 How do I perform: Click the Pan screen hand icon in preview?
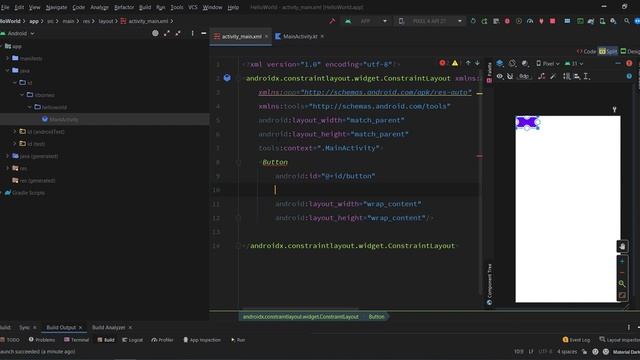point(622,246)
